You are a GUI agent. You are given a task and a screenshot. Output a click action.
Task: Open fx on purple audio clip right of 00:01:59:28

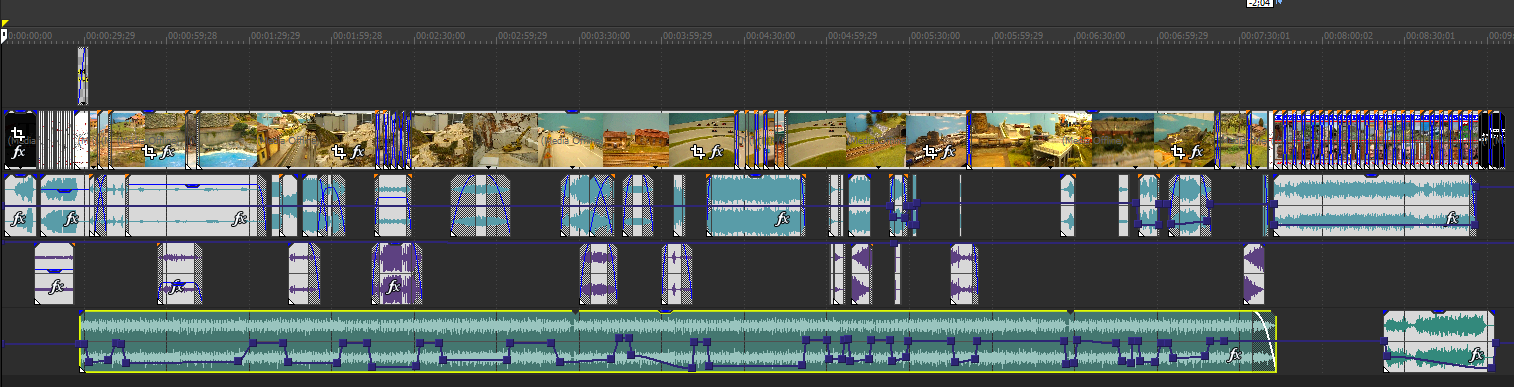(394, 287)
